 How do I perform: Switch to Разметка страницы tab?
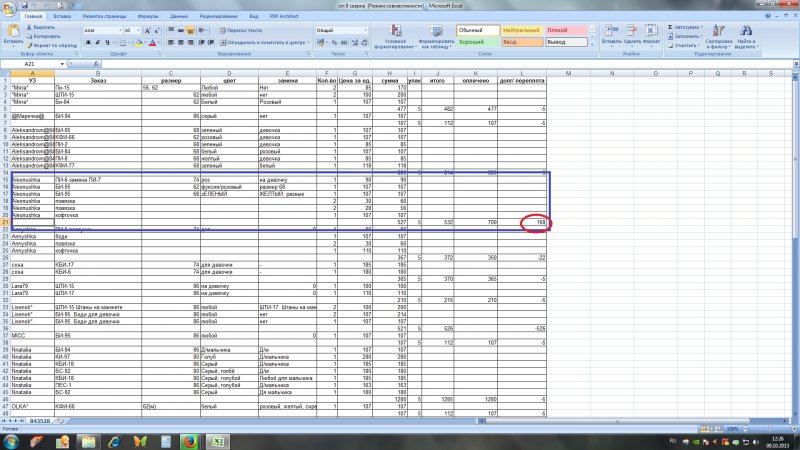pyautogui.click(x=104, y=16)
